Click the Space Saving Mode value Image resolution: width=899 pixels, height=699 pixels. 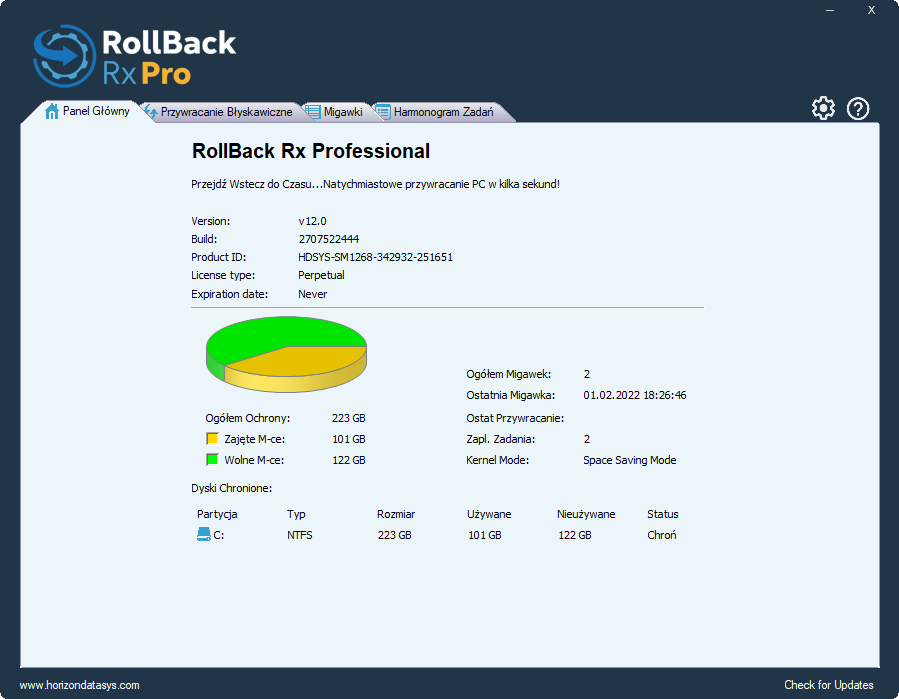click(x=630, y=460)
